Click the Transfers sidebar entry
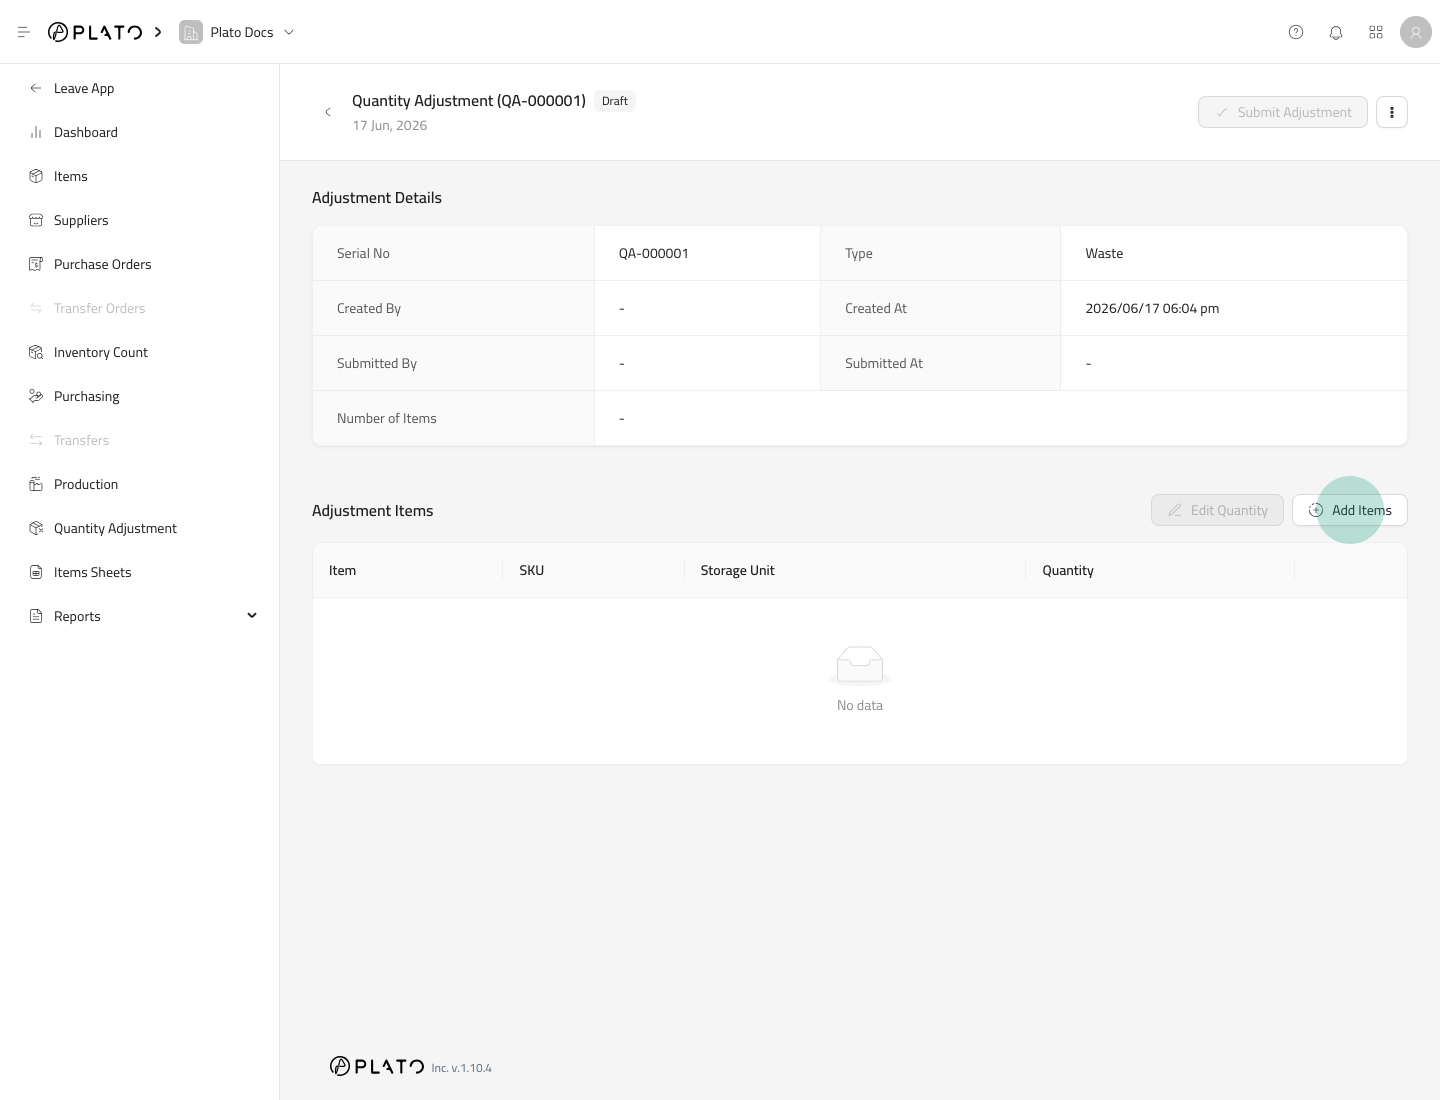Viewport: 1440px width, 1100px height. (x=82, y=440)
